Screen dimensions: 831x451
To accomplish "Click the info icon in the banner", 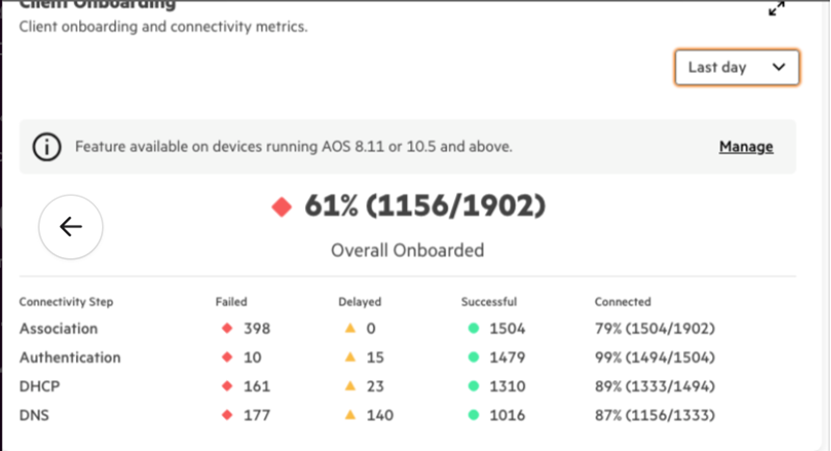I will (x=46, y=147).
